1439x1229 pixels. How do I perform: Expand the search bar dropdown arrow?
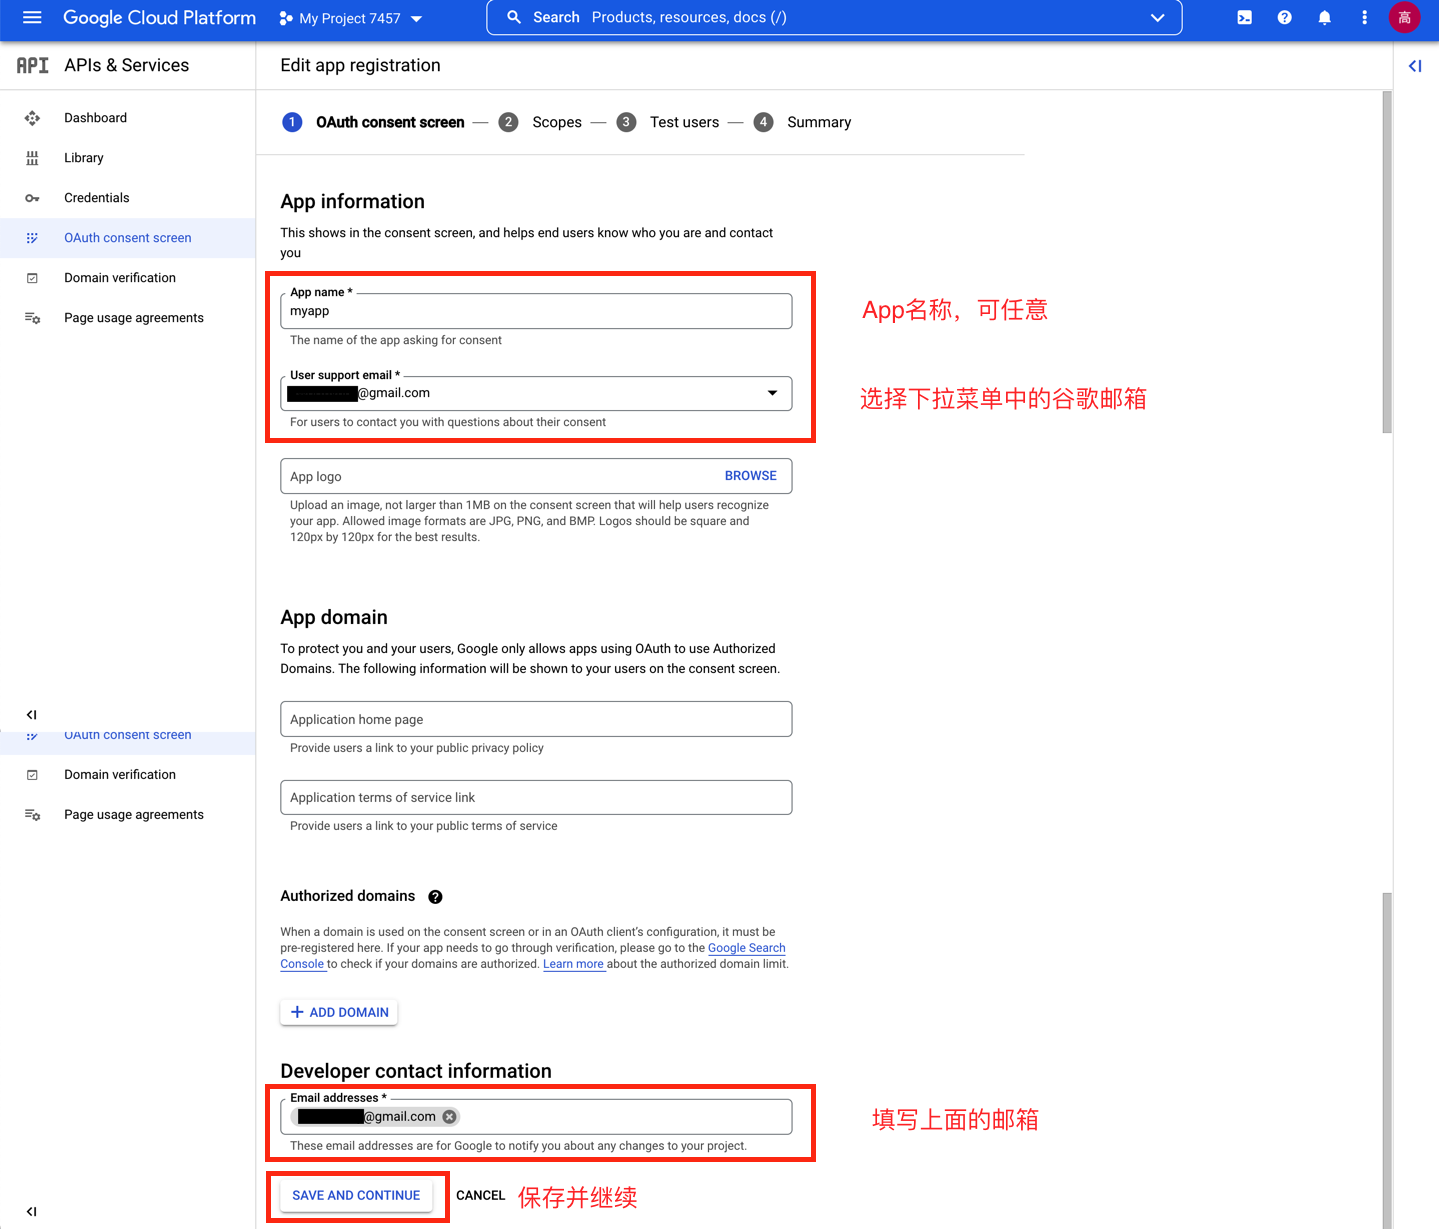(1157, 18)
